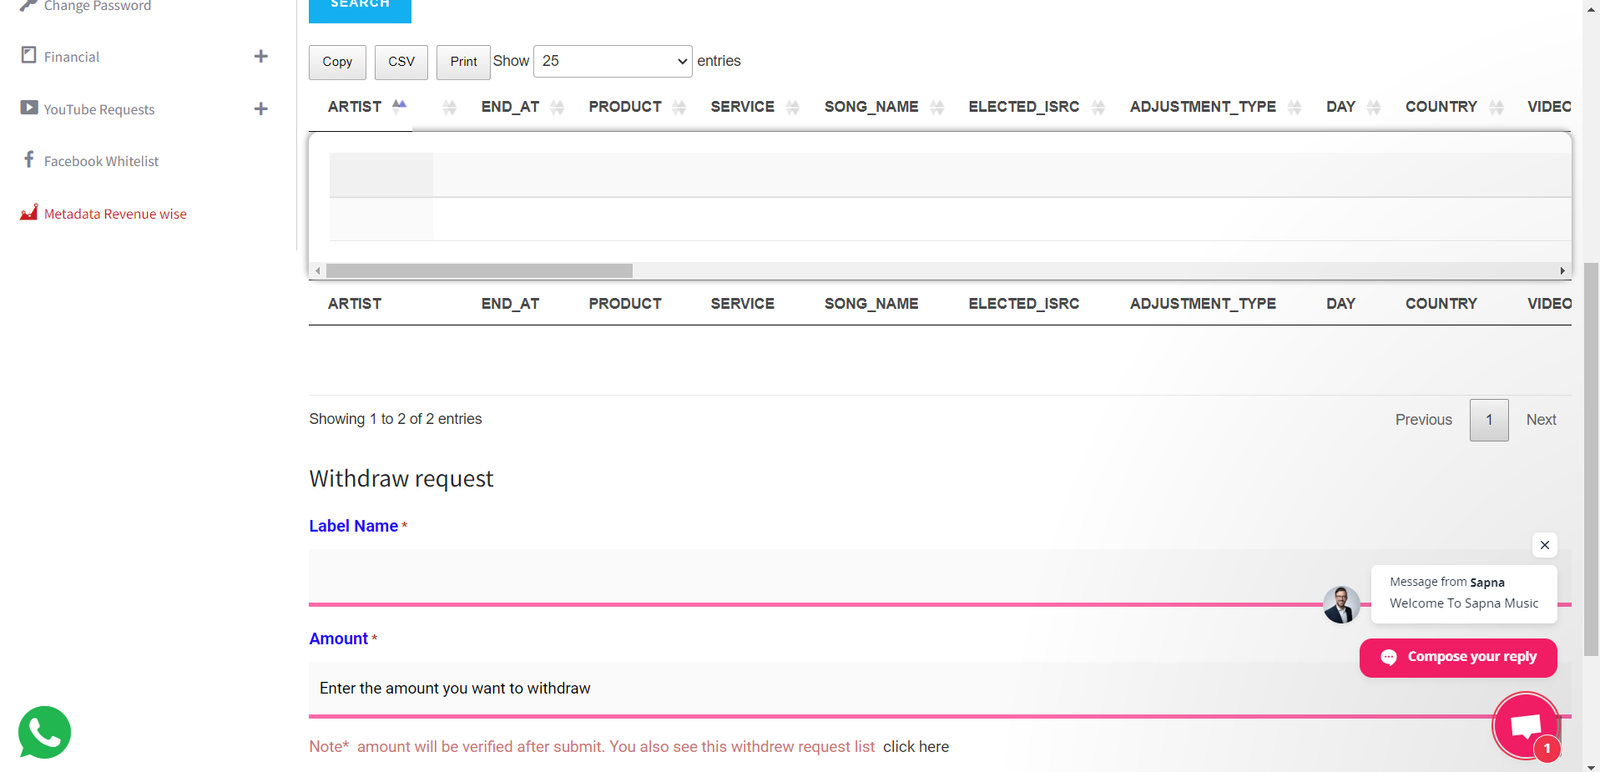Click the YouTube Requests play icon
The width and height of the screenshot is (1600, 772).
[x=29, y=108]
